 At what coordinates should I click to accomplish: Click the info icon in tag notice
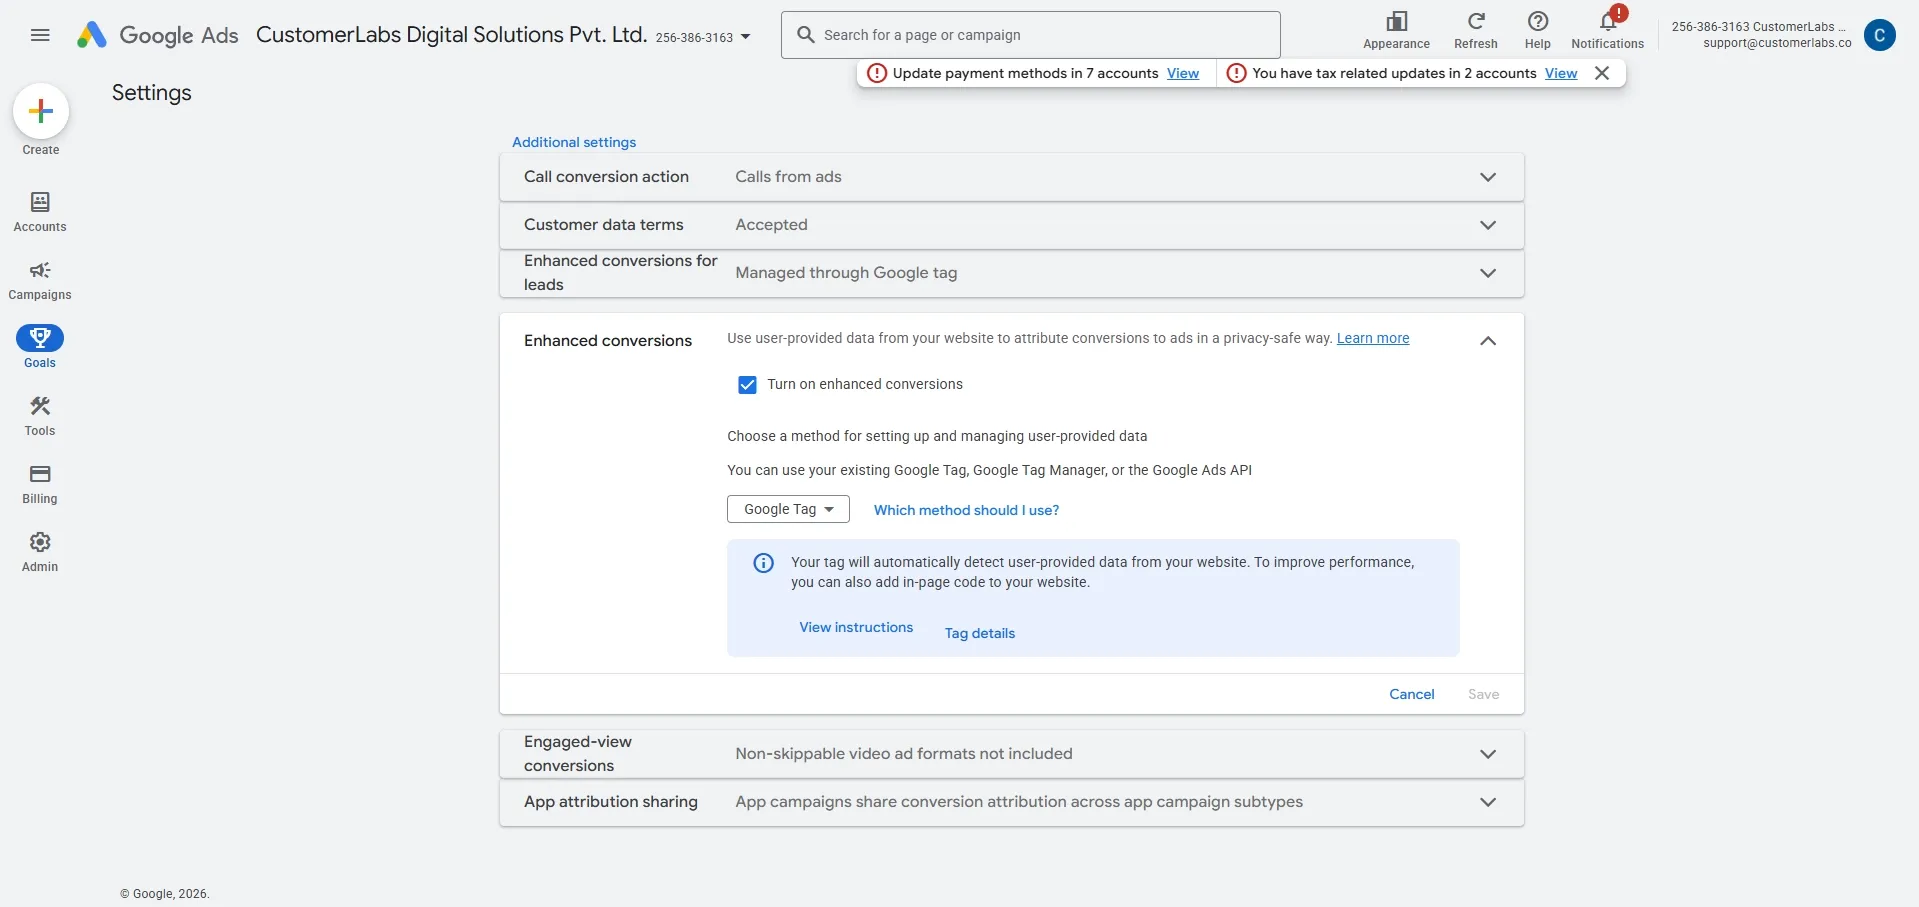763,563
